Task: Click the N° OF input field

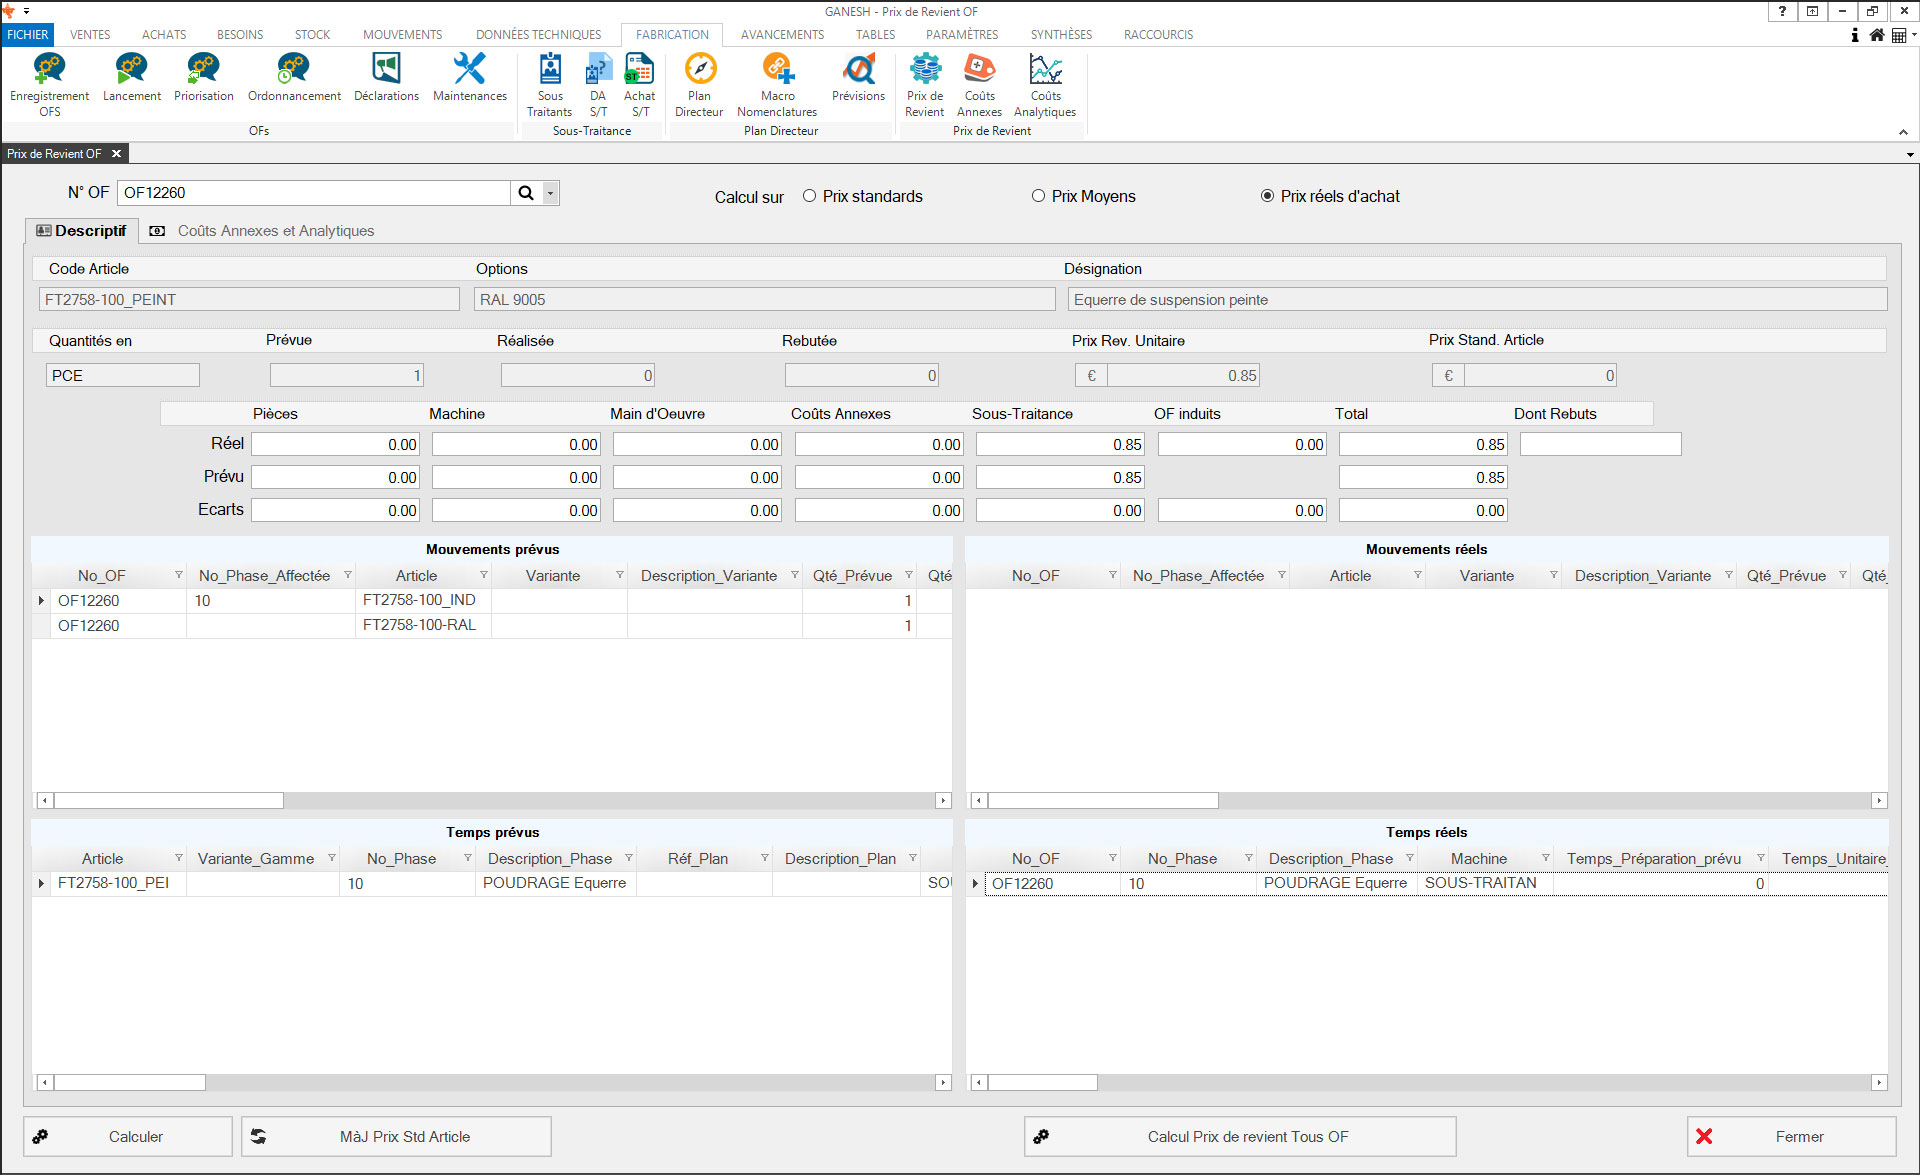Action: [313, 193]
